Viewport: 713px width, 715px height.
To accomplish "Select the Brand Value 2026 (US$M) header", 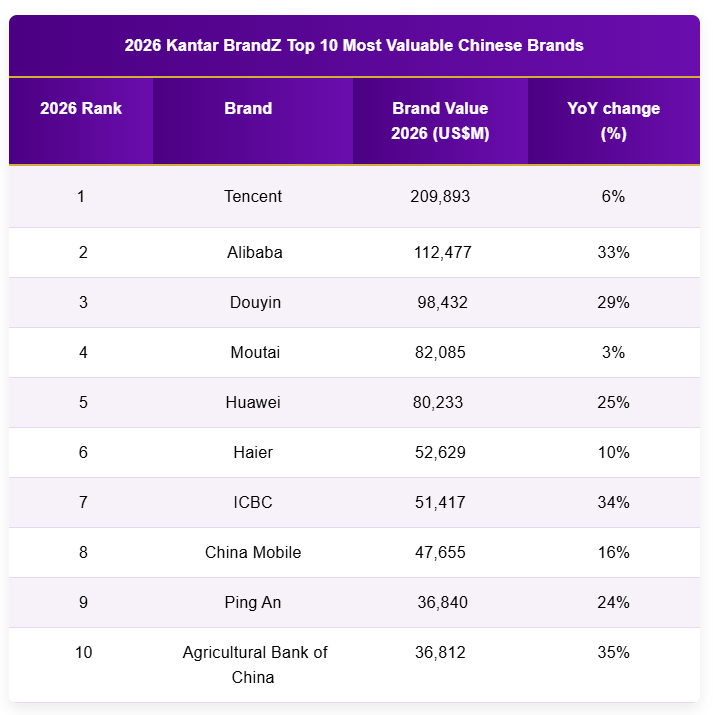I will (440, 121).
